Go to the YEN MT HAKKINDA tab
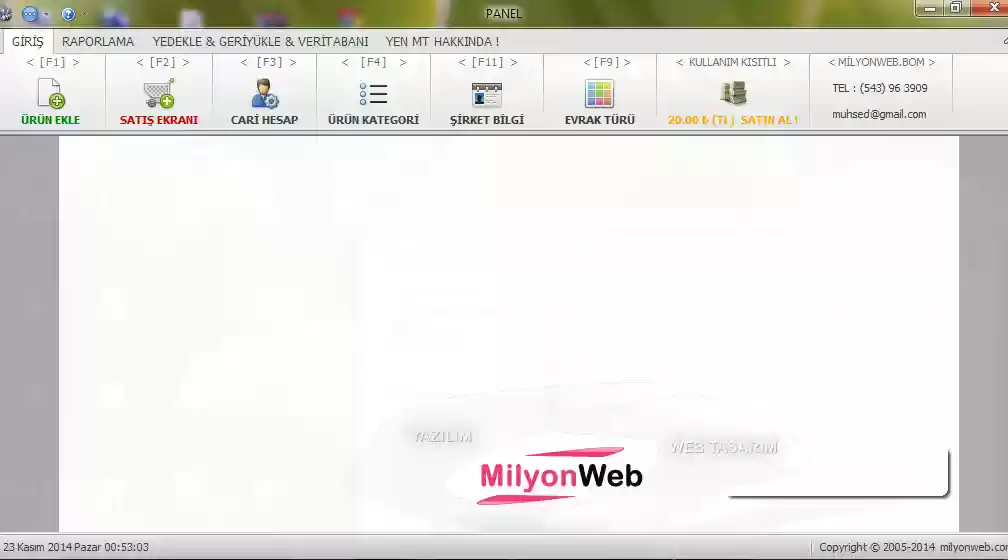The width and height of the screenshot is (1008, 560). point(442,42)
